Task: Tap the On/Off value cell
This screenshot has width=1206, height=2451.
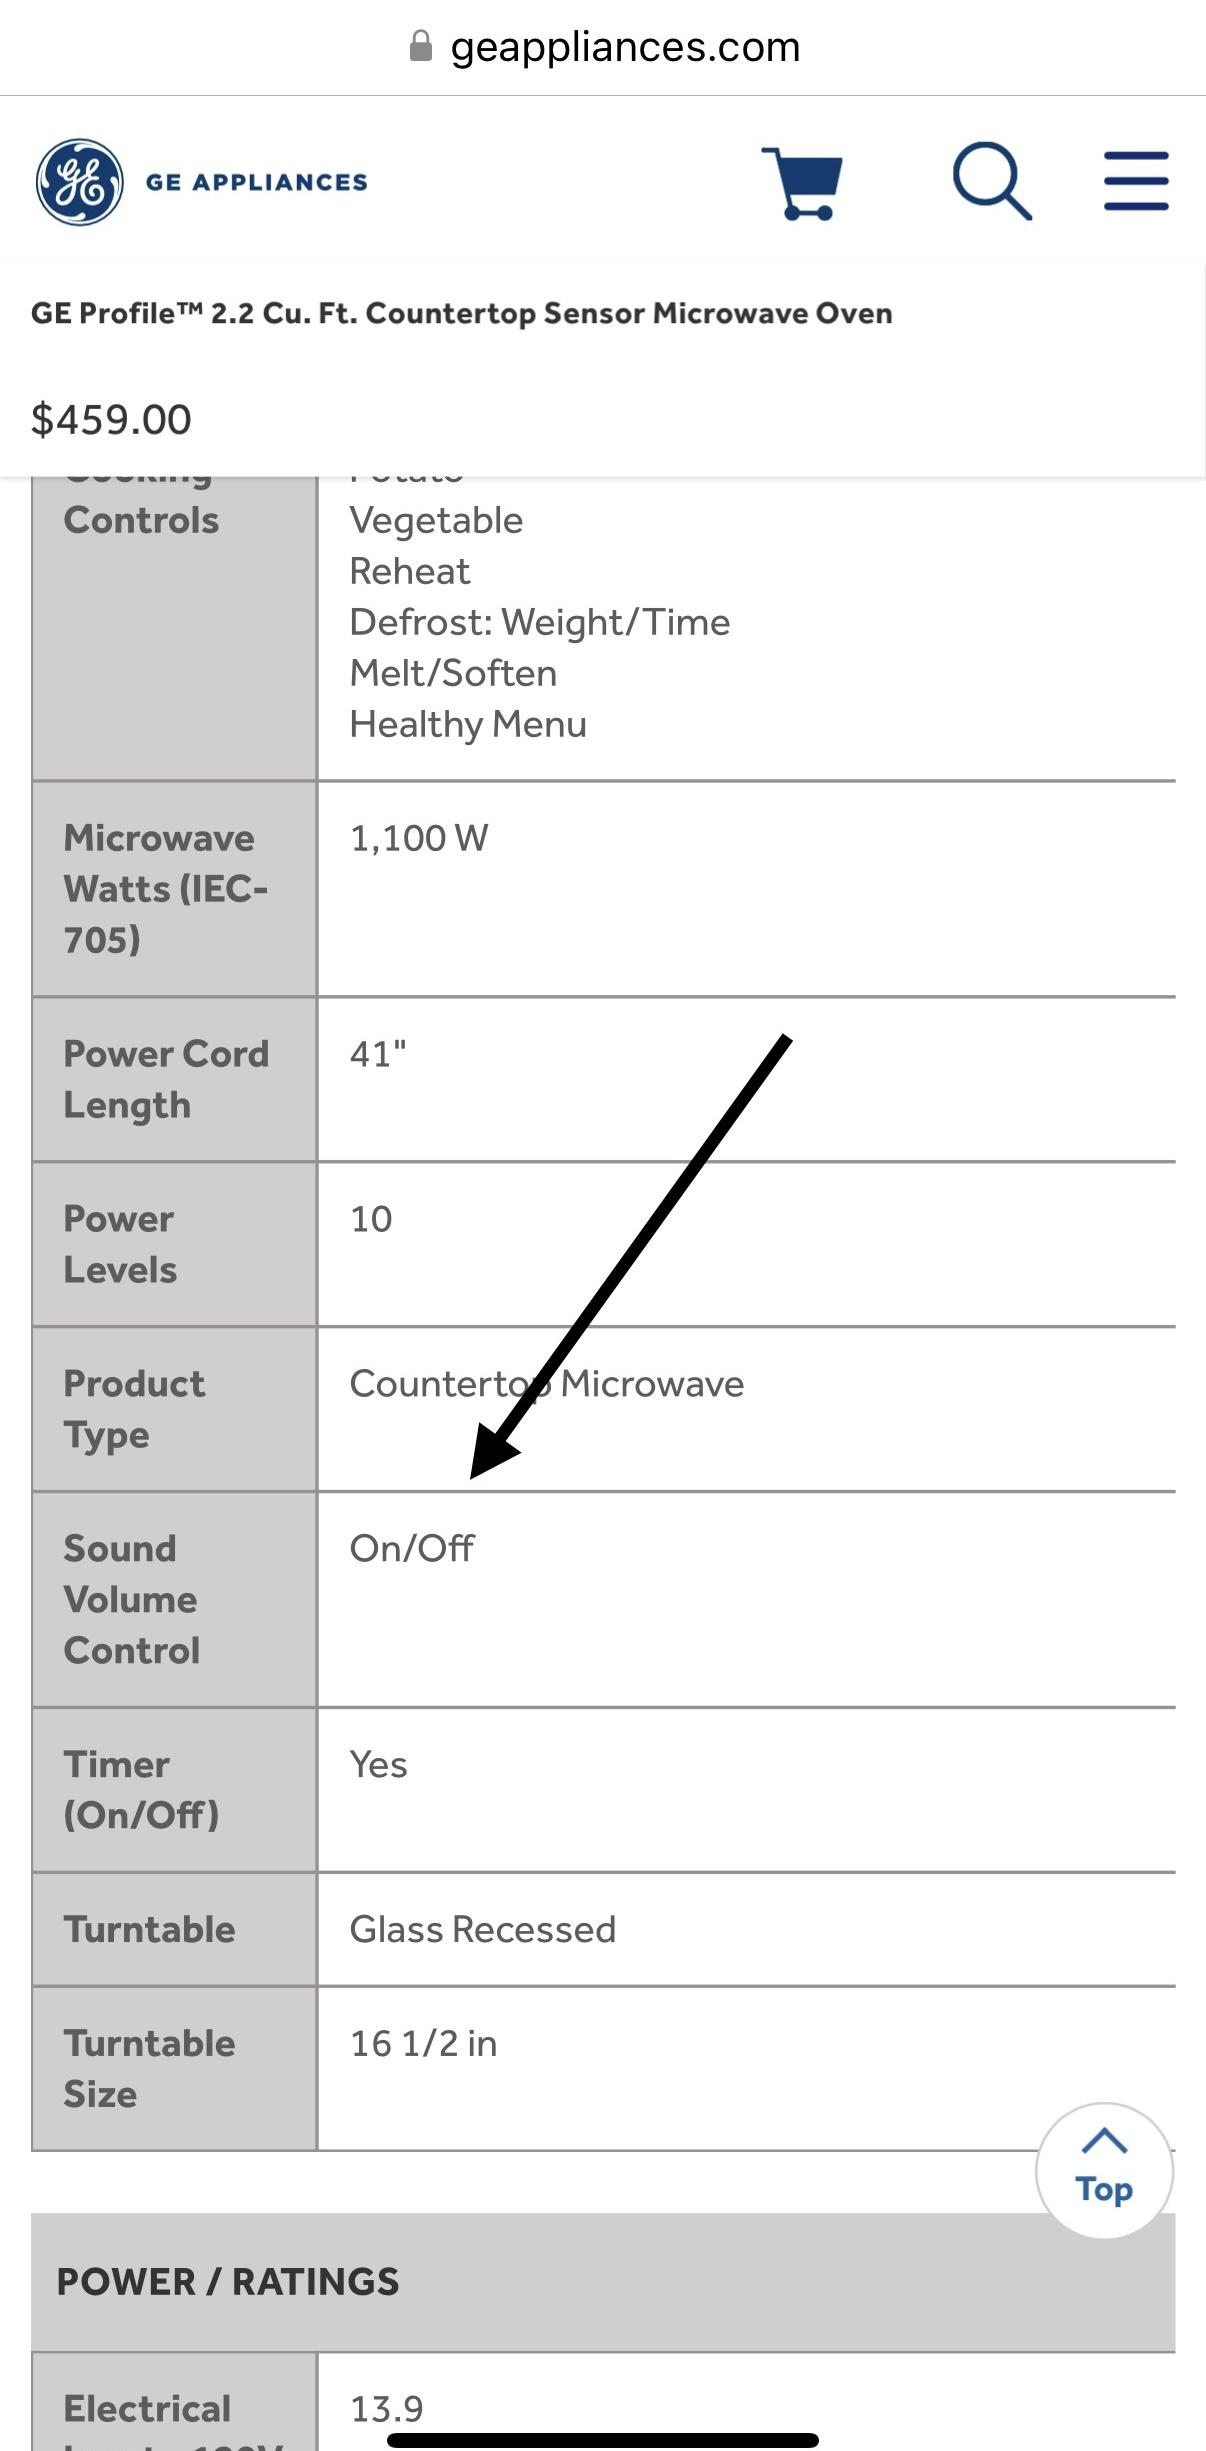Action: pyautogui.click(x=746, y=1599)
